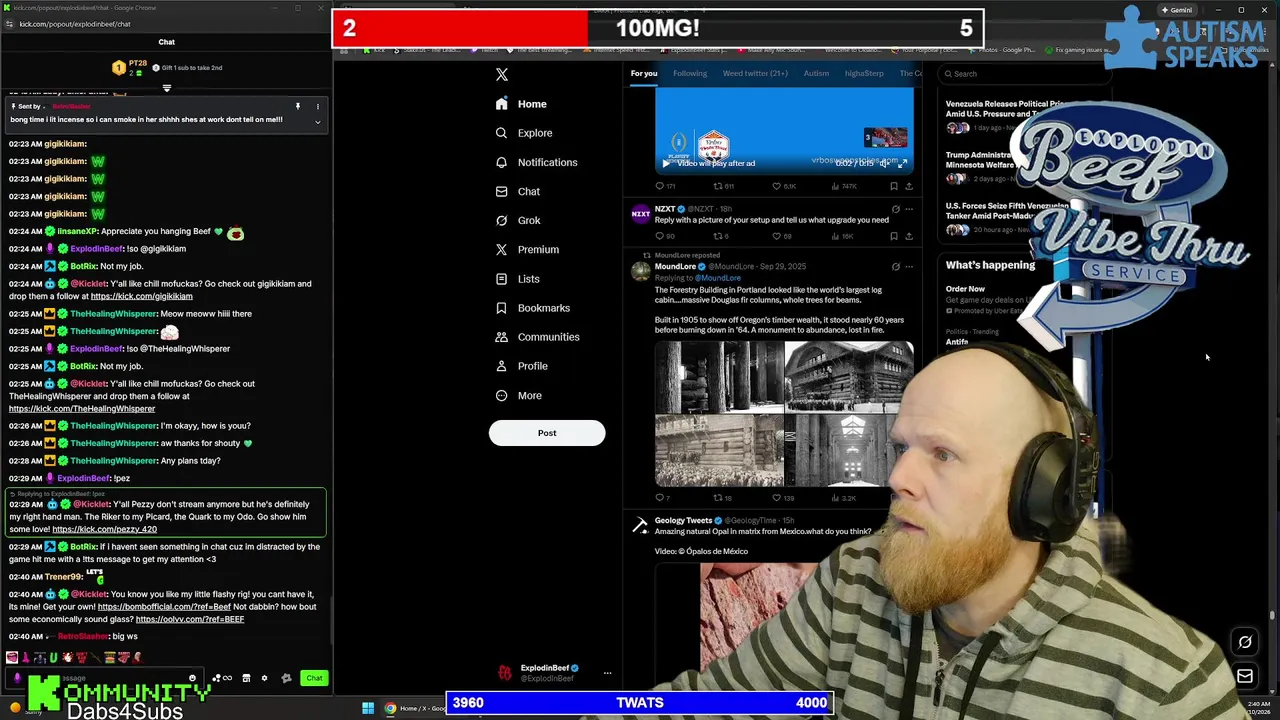The width and height of the screenshot is (1280, 720).
Task: Open the X messages floating button
Action: click(x=1245, y=677)
